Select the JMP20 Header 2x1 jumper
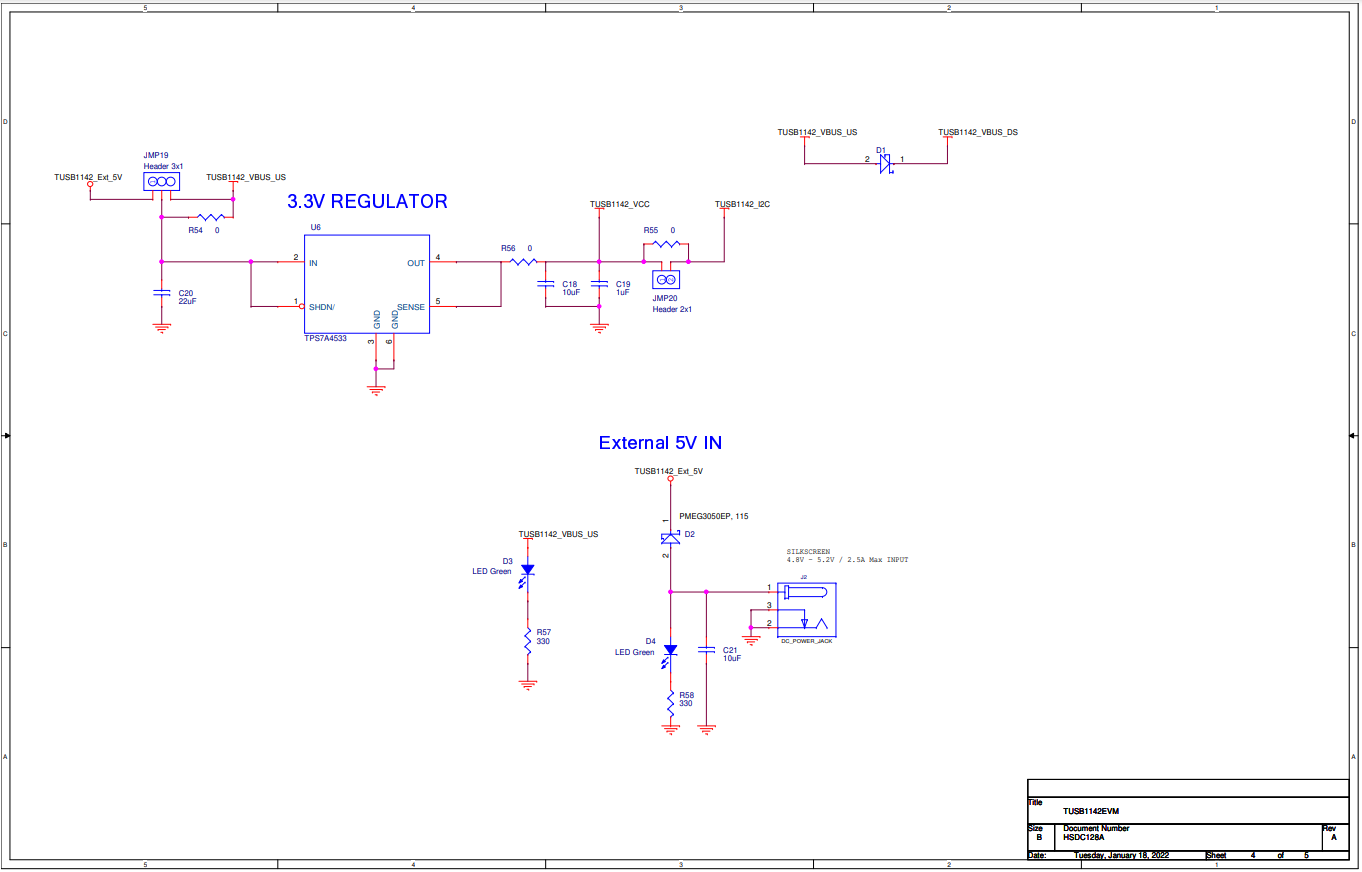 point(665,280)
